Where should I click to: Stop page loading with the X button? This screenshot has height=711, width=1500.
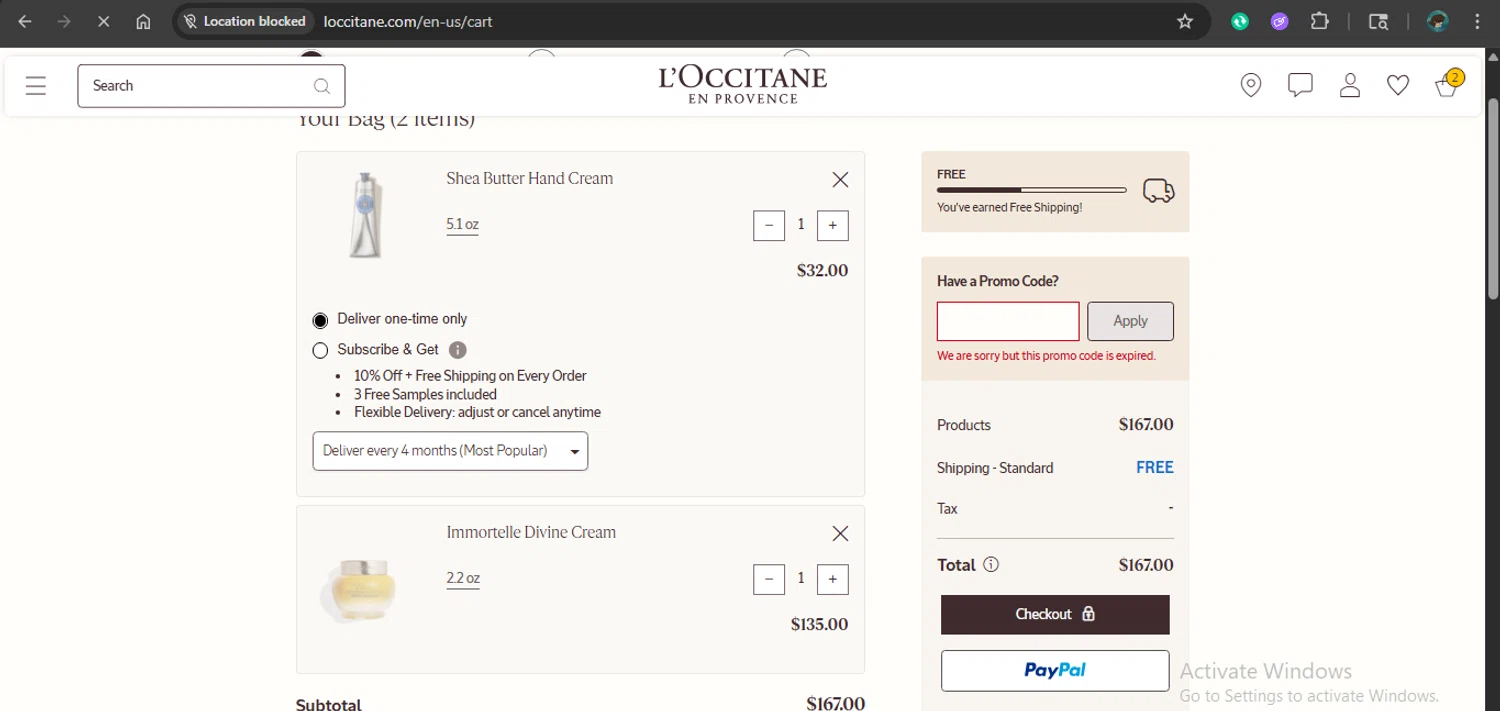103,21
